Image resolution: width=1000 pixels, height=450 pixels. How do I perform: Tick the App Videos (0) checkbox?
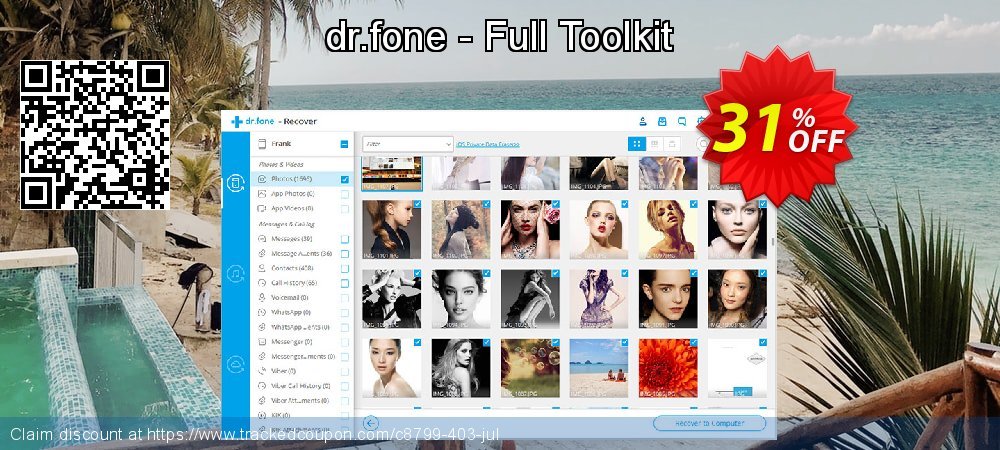(344, 208)
